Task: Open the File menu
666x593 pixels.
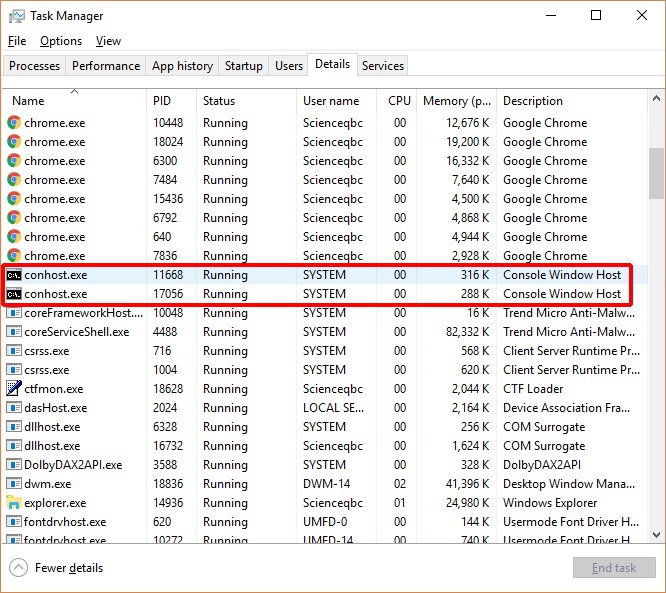Action: (17, 41)
